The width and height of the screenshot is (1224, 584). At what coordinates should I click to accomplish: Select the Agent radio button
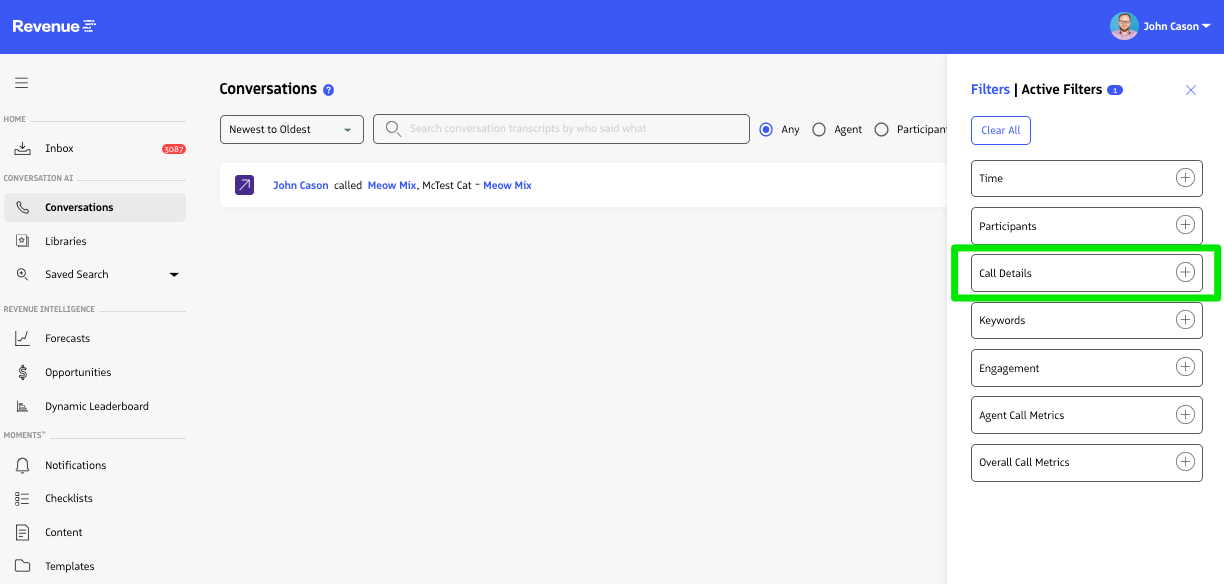click(x=819, y=129)
